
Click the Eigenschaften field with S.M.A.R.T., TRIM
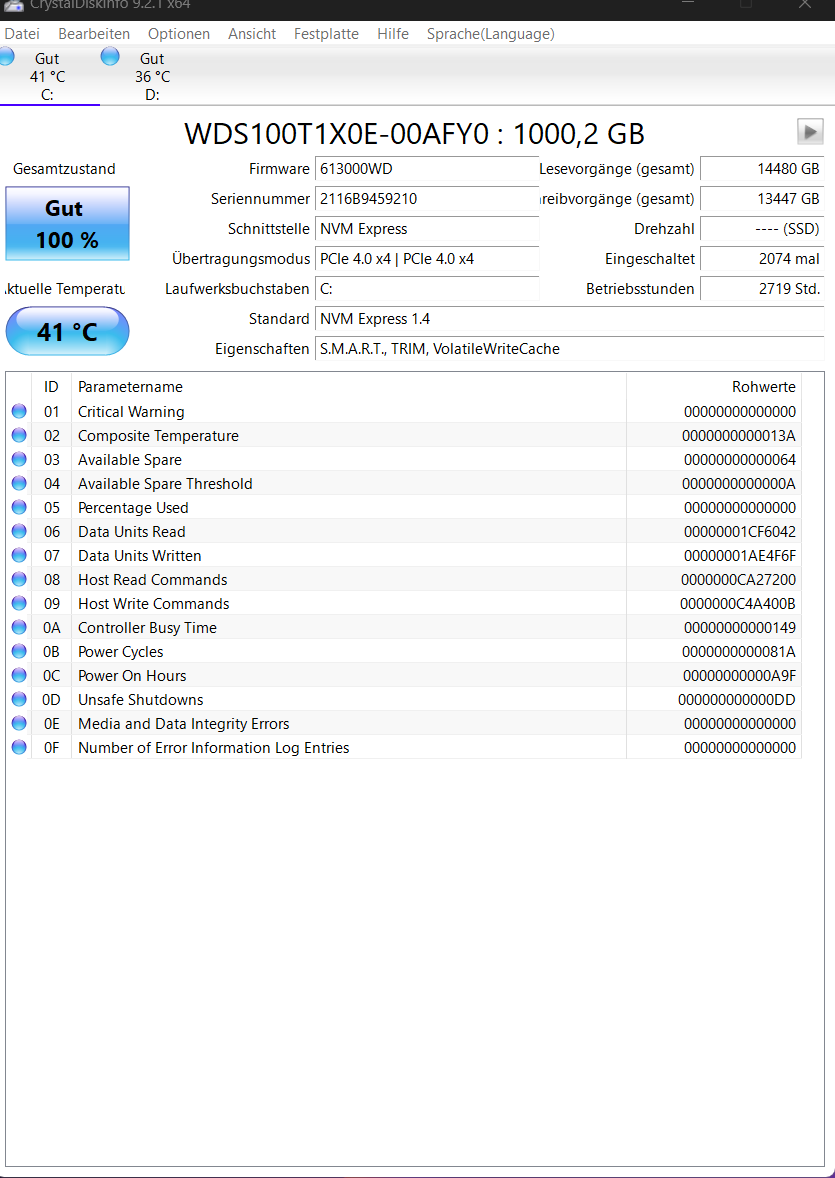point(570,349)
